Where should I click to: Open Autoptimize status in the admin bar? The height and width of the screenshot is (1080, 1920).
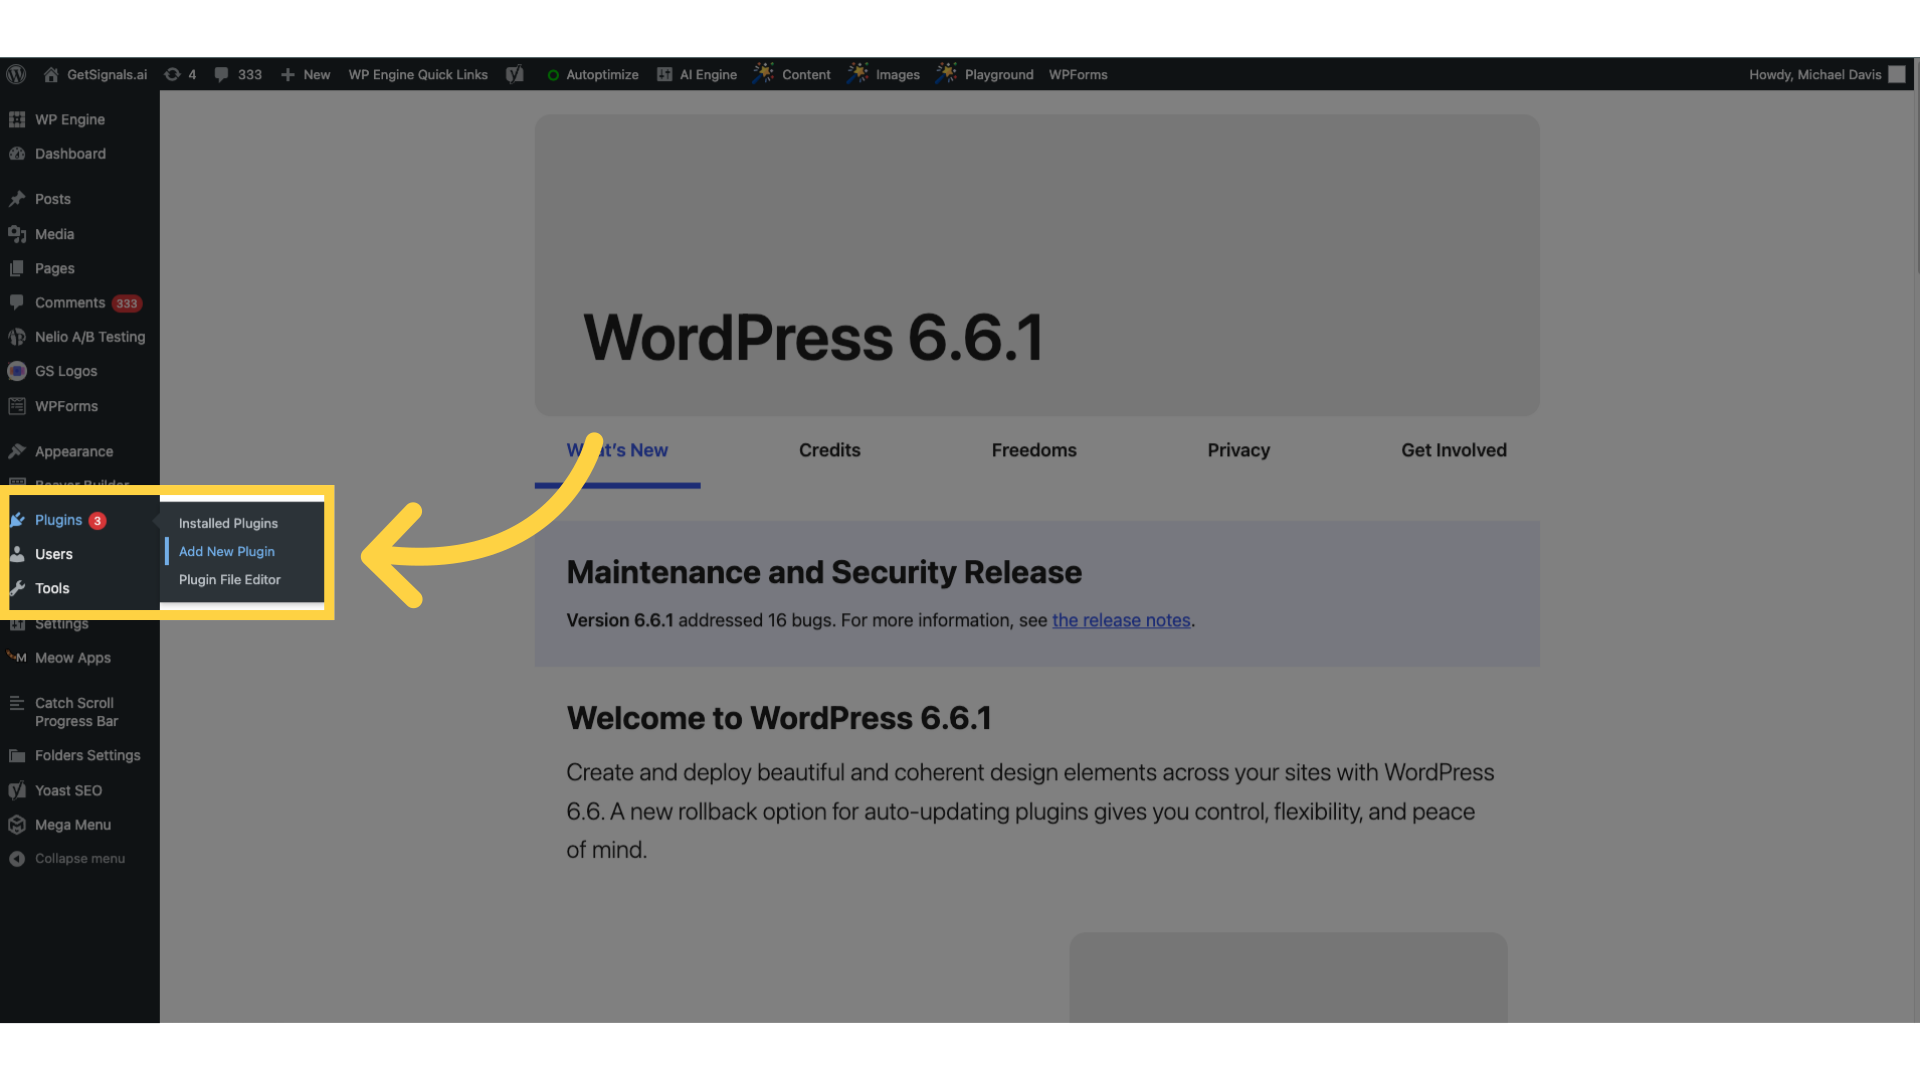(592, 74)
